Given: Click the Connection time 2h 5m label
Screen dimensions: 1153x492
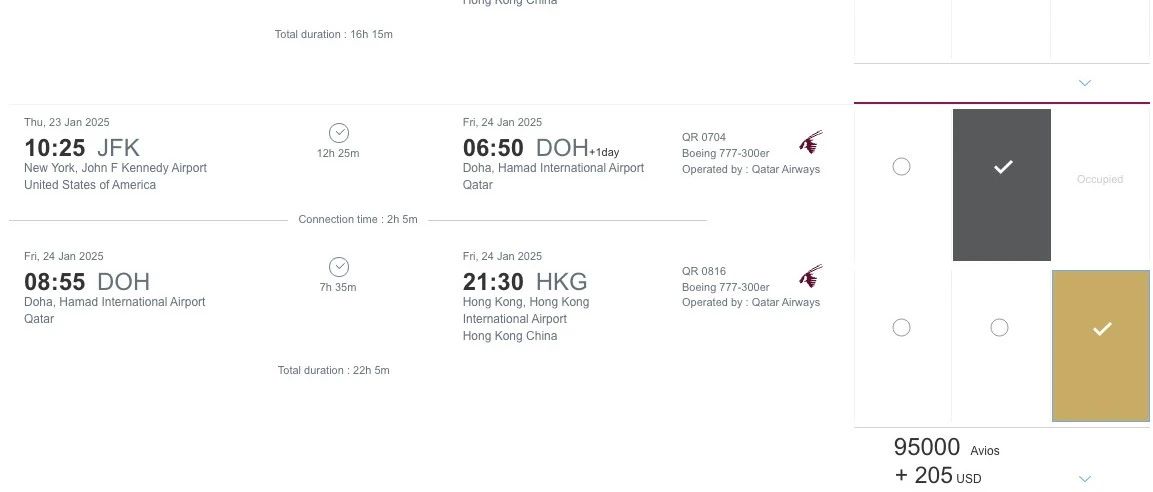Looking at the screenshot, I should pos(358,219).
